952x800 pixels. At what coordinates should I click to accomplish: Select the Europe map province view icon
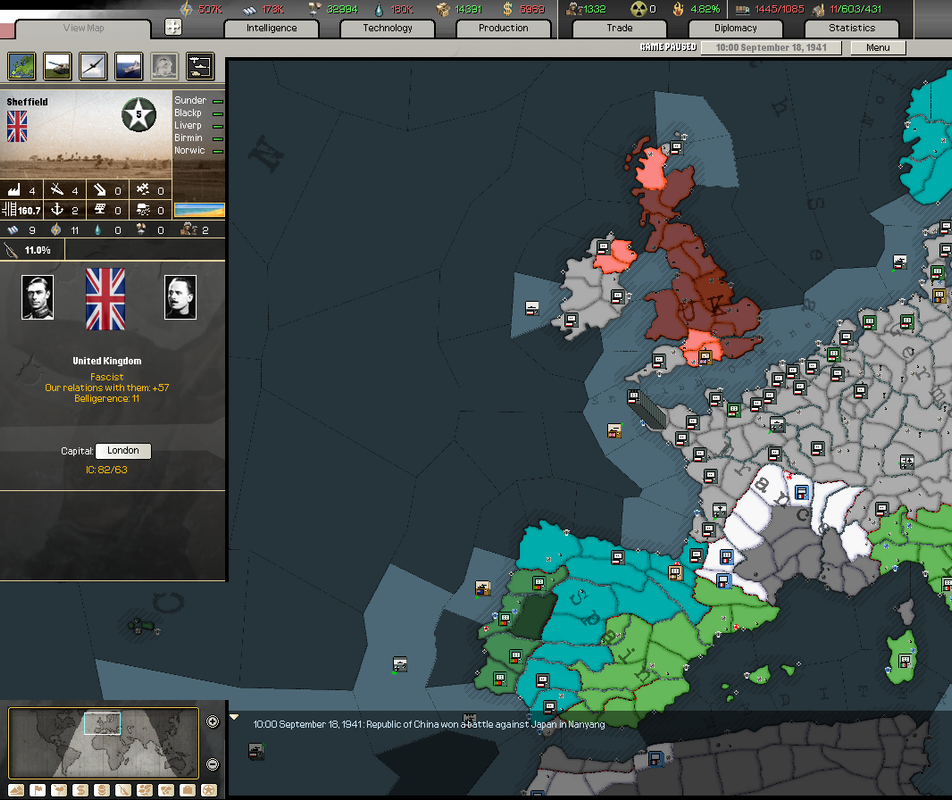coord(22,66)
